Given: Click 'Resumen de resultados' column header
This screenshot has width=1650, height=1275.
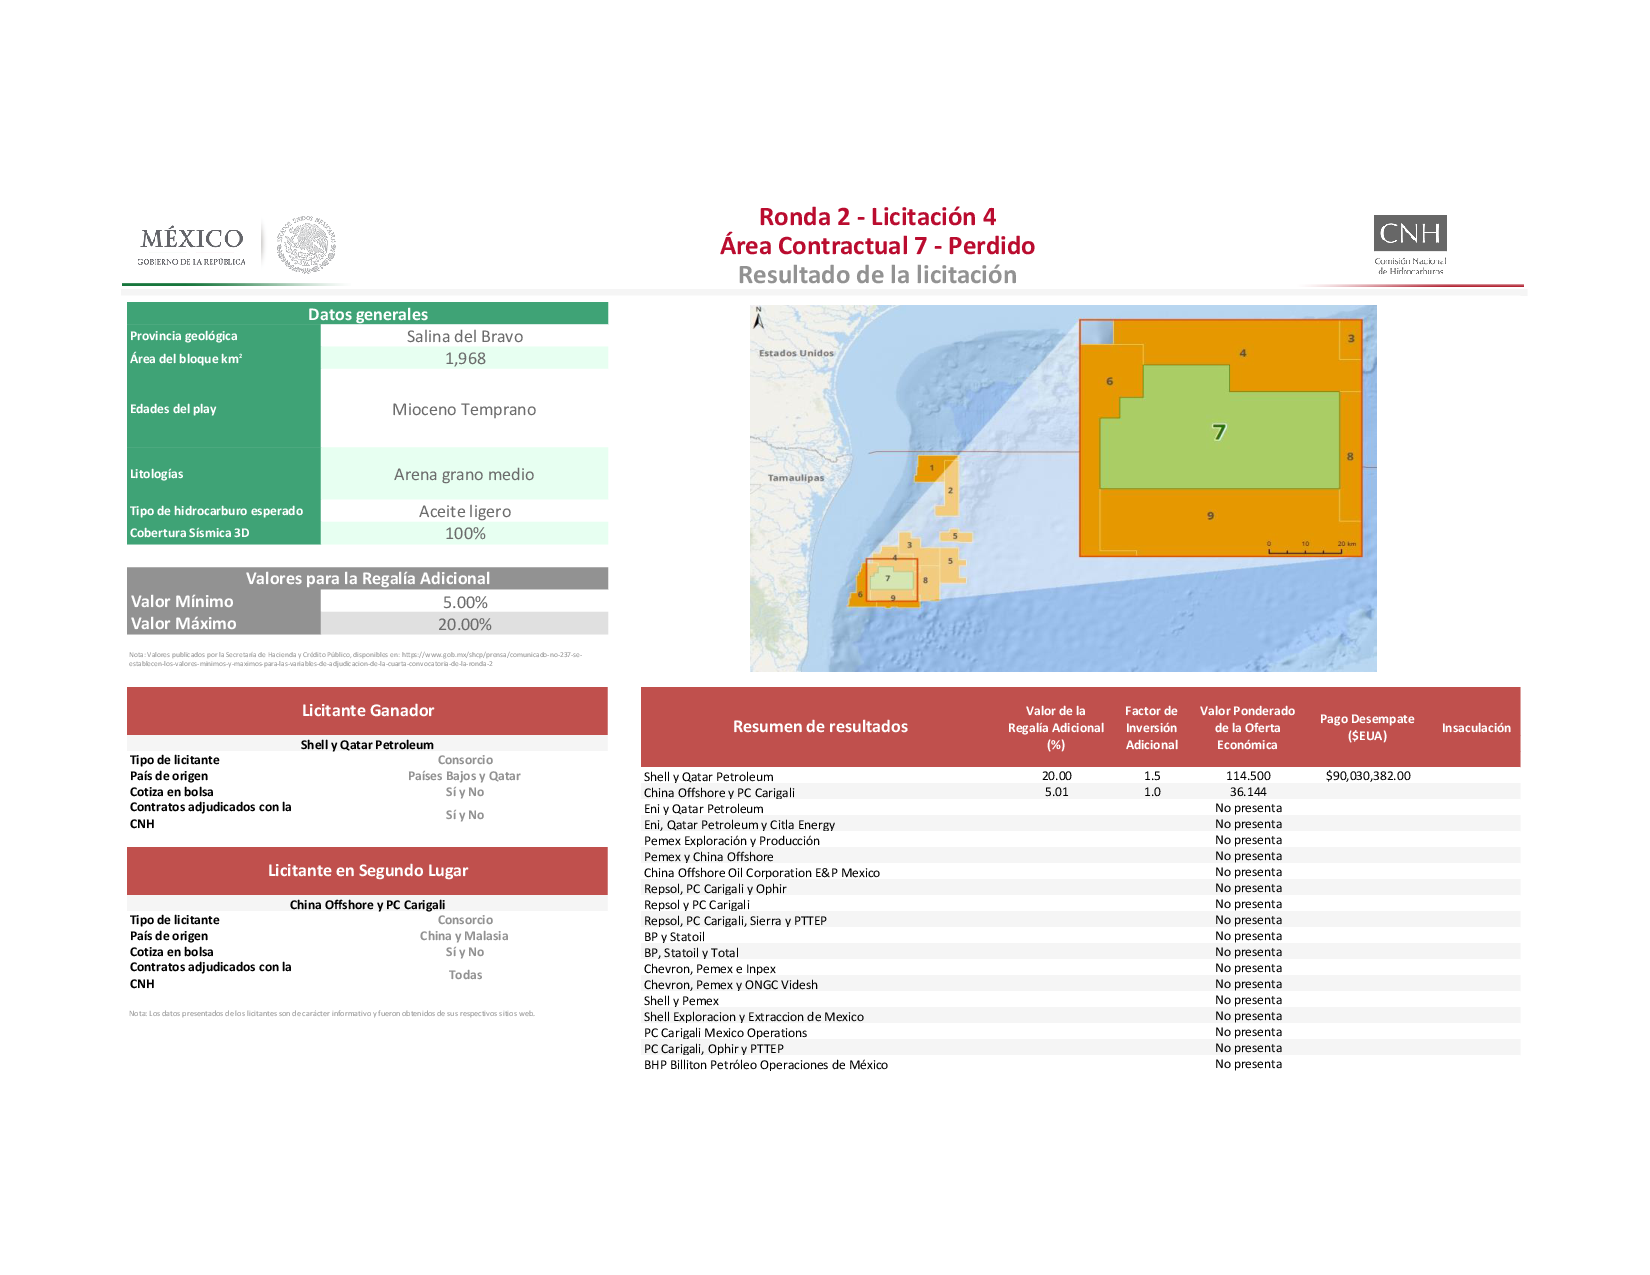Looking at the screenshot, I should point(820,727).
